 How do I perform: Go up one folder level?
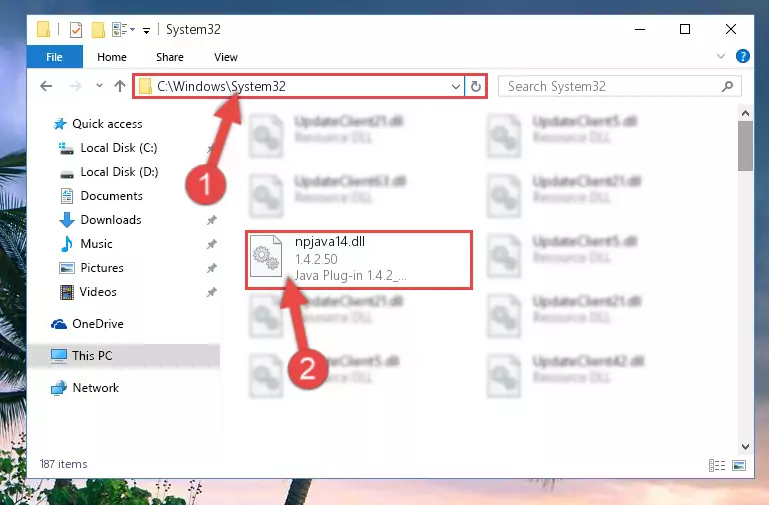click(120, 86)
